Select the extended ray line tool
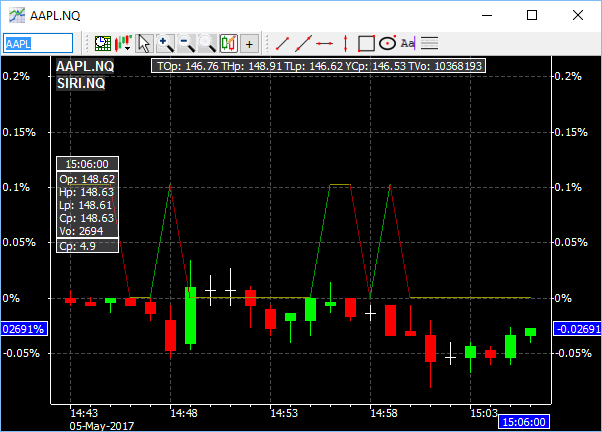The height and width of the screenshot is (432, 602). pos(304,43)
